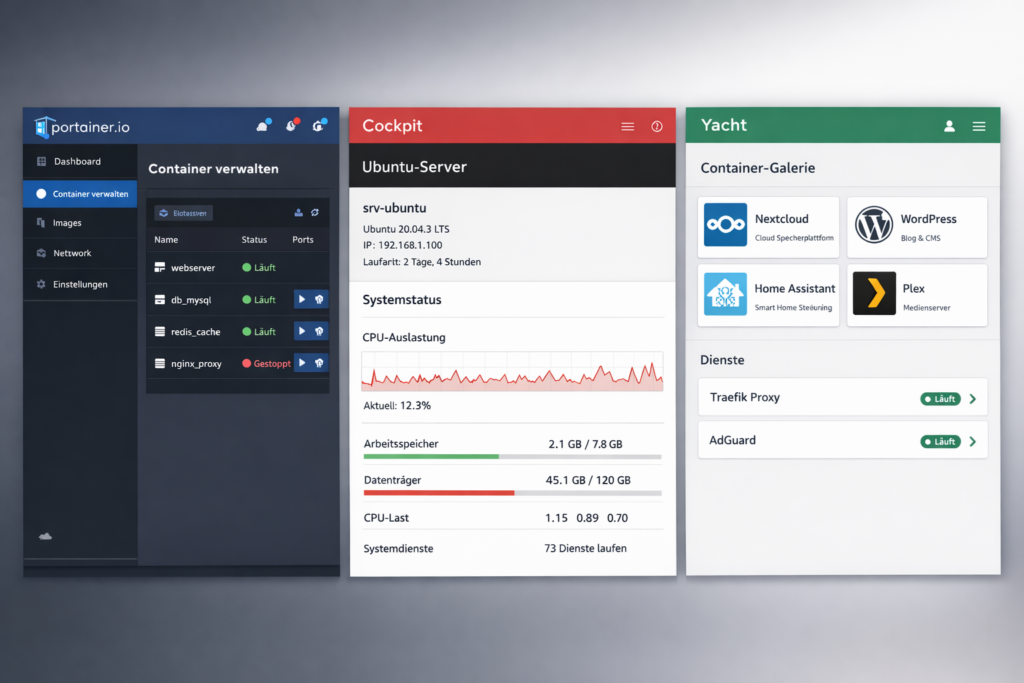Select the WordPress logo icon
The height and width of the screenshot is (683, 1024).
pyautogui.click(x=873, y=225)
